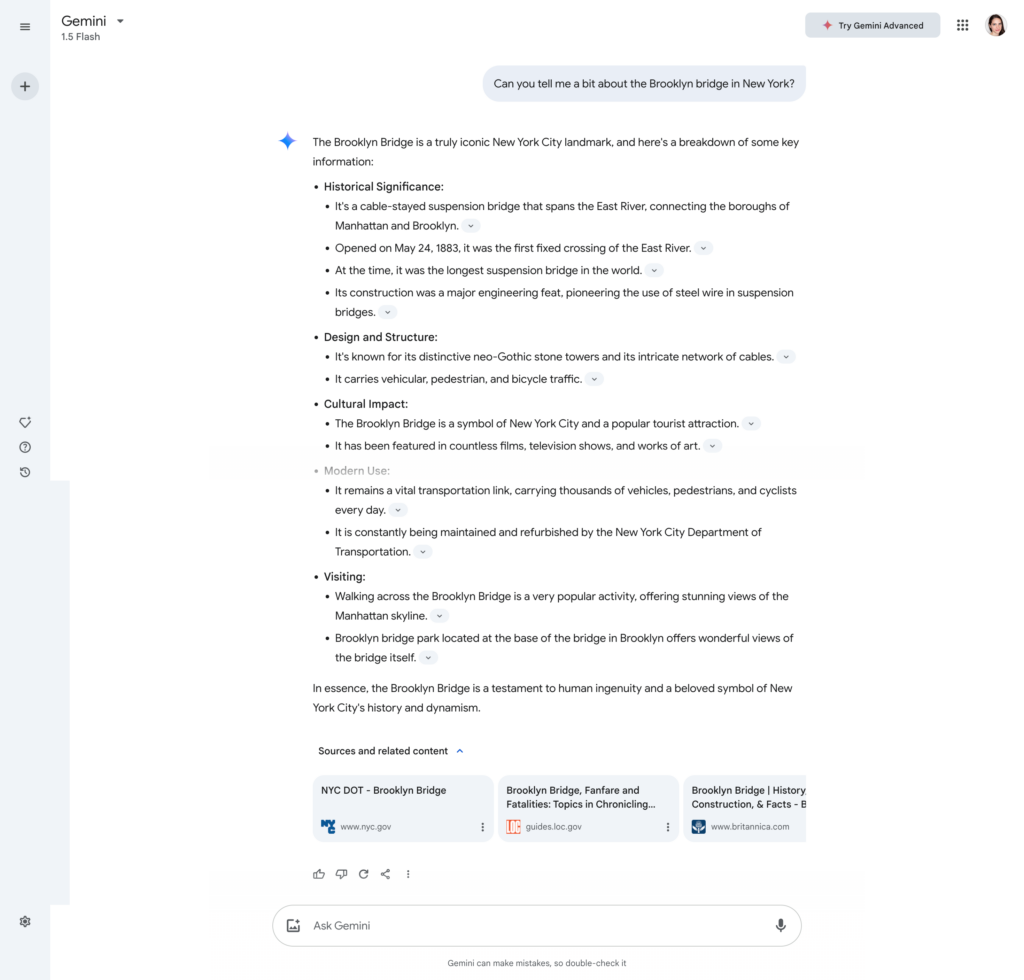Viewport: 1024px width, 980px height.
Task: Expand chevron after 'every day.'
Action: coord(398,510)
